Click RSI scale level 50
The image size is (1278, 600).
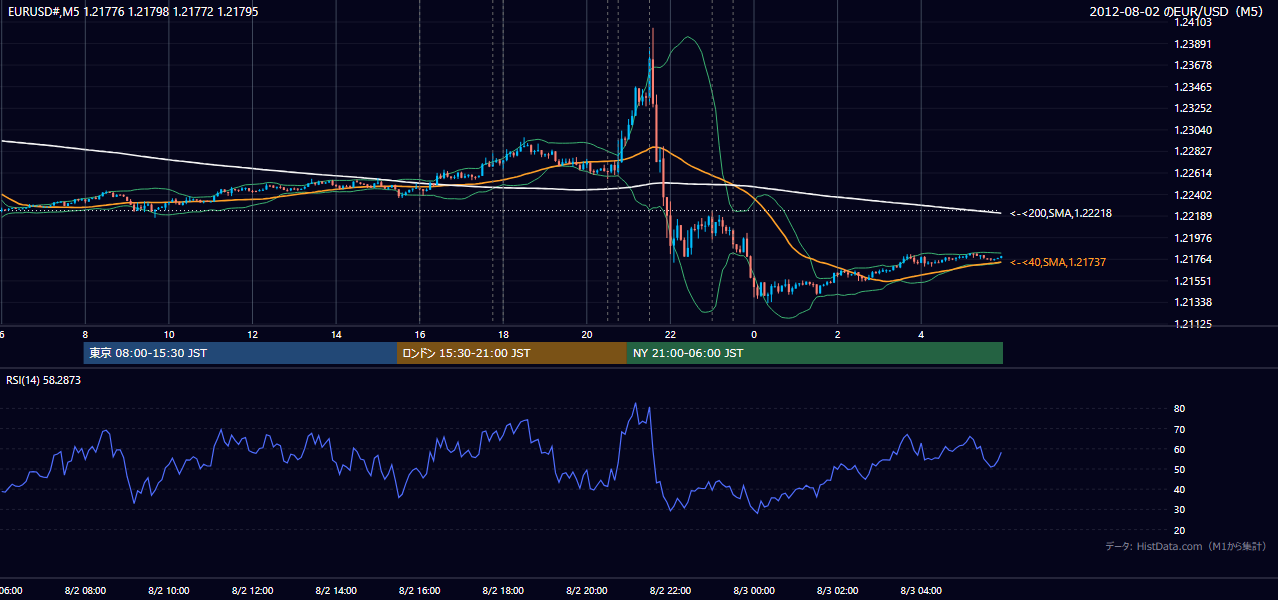tap(1180, 469)
